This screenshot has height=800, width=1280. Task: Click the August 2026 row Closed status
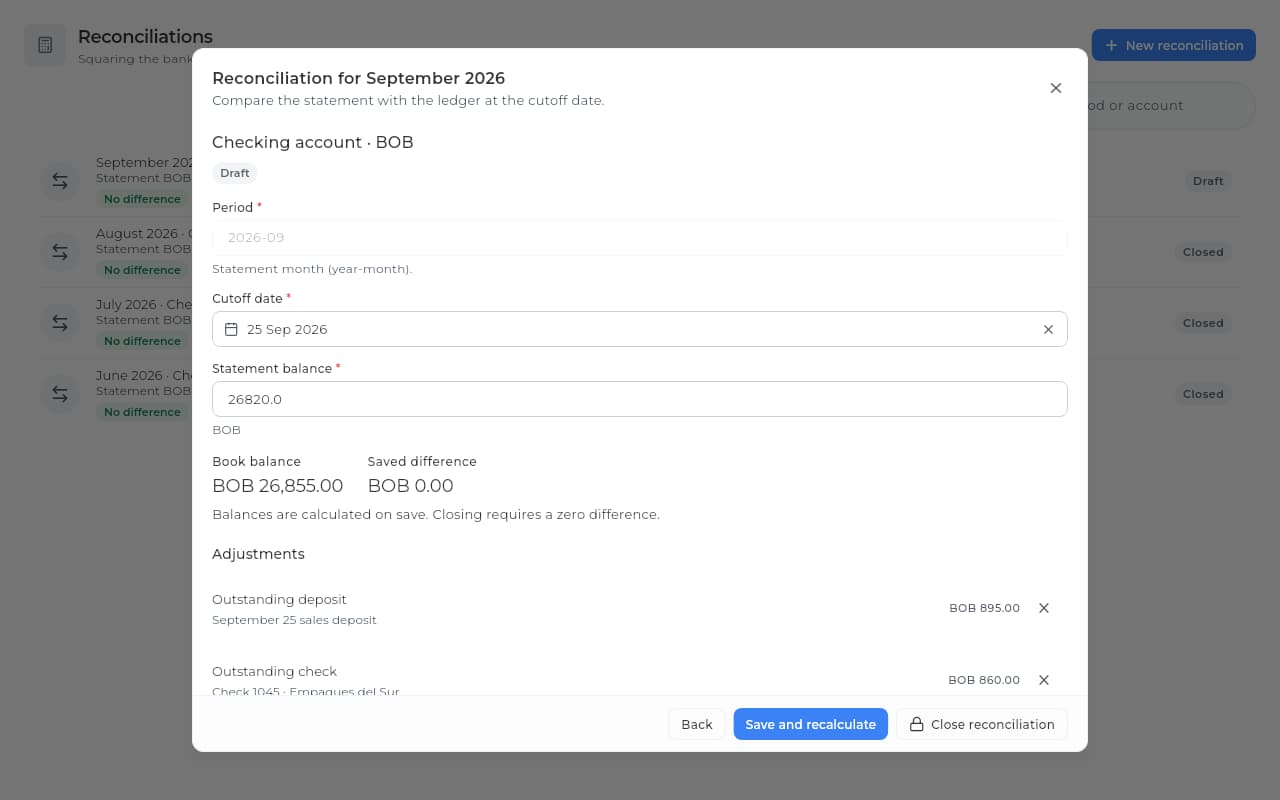click(1203, 252)
